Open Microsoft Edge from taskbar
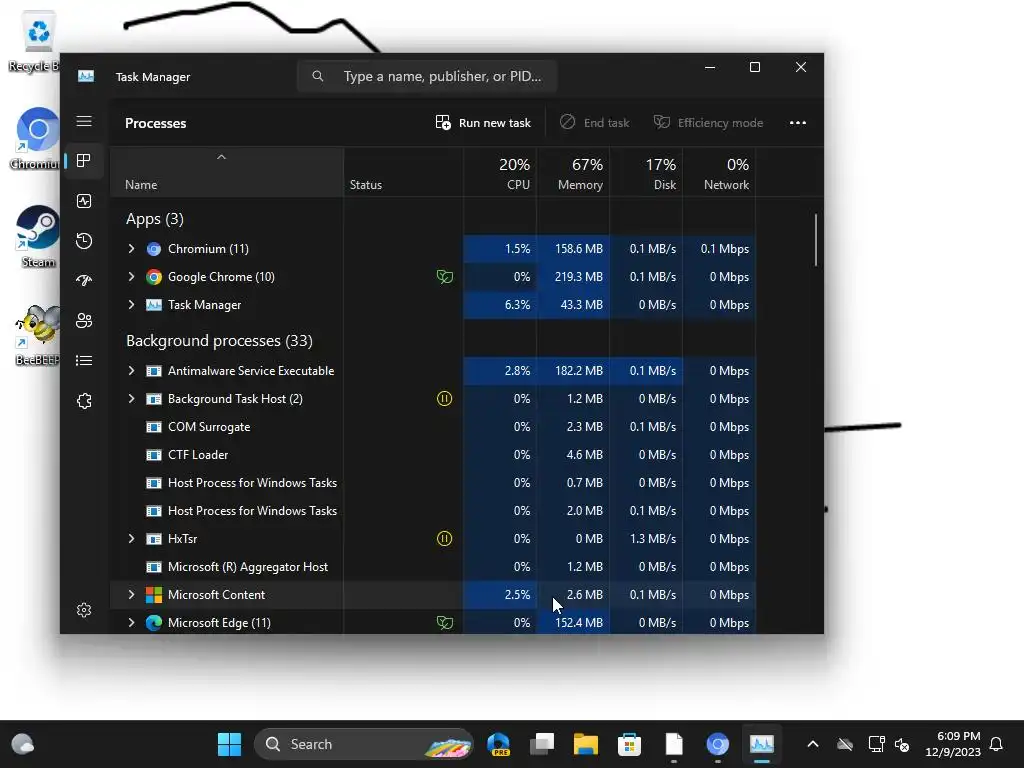This screenshot has height=768, width=1024. click(x=498, y=744)
